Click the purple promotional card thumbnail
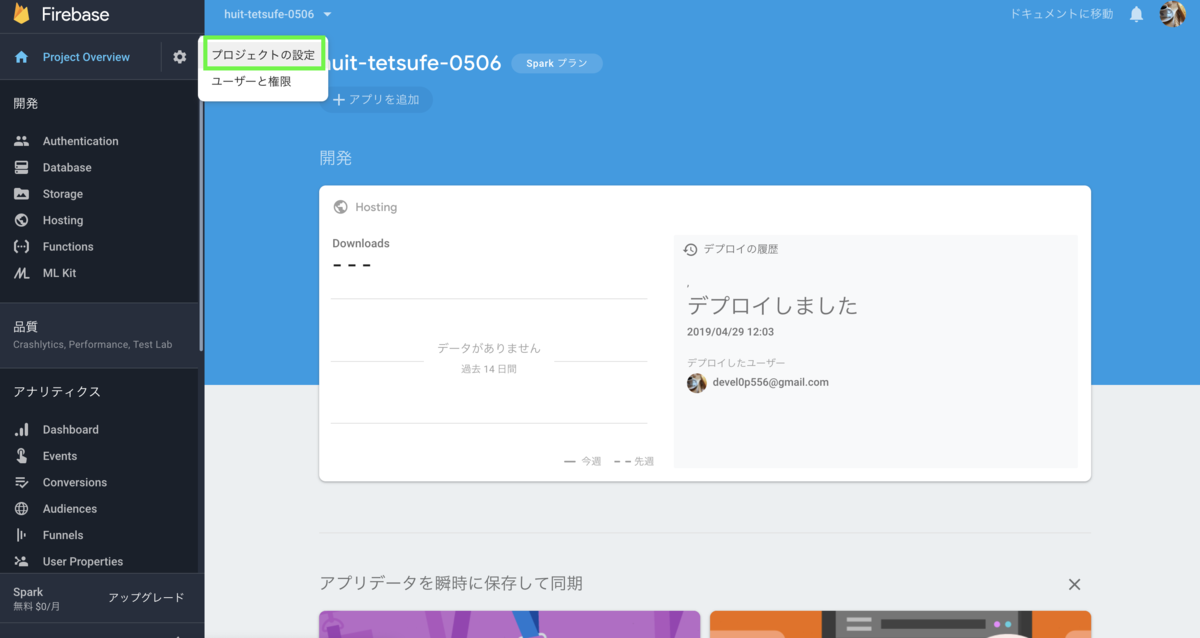 point(510,624)
